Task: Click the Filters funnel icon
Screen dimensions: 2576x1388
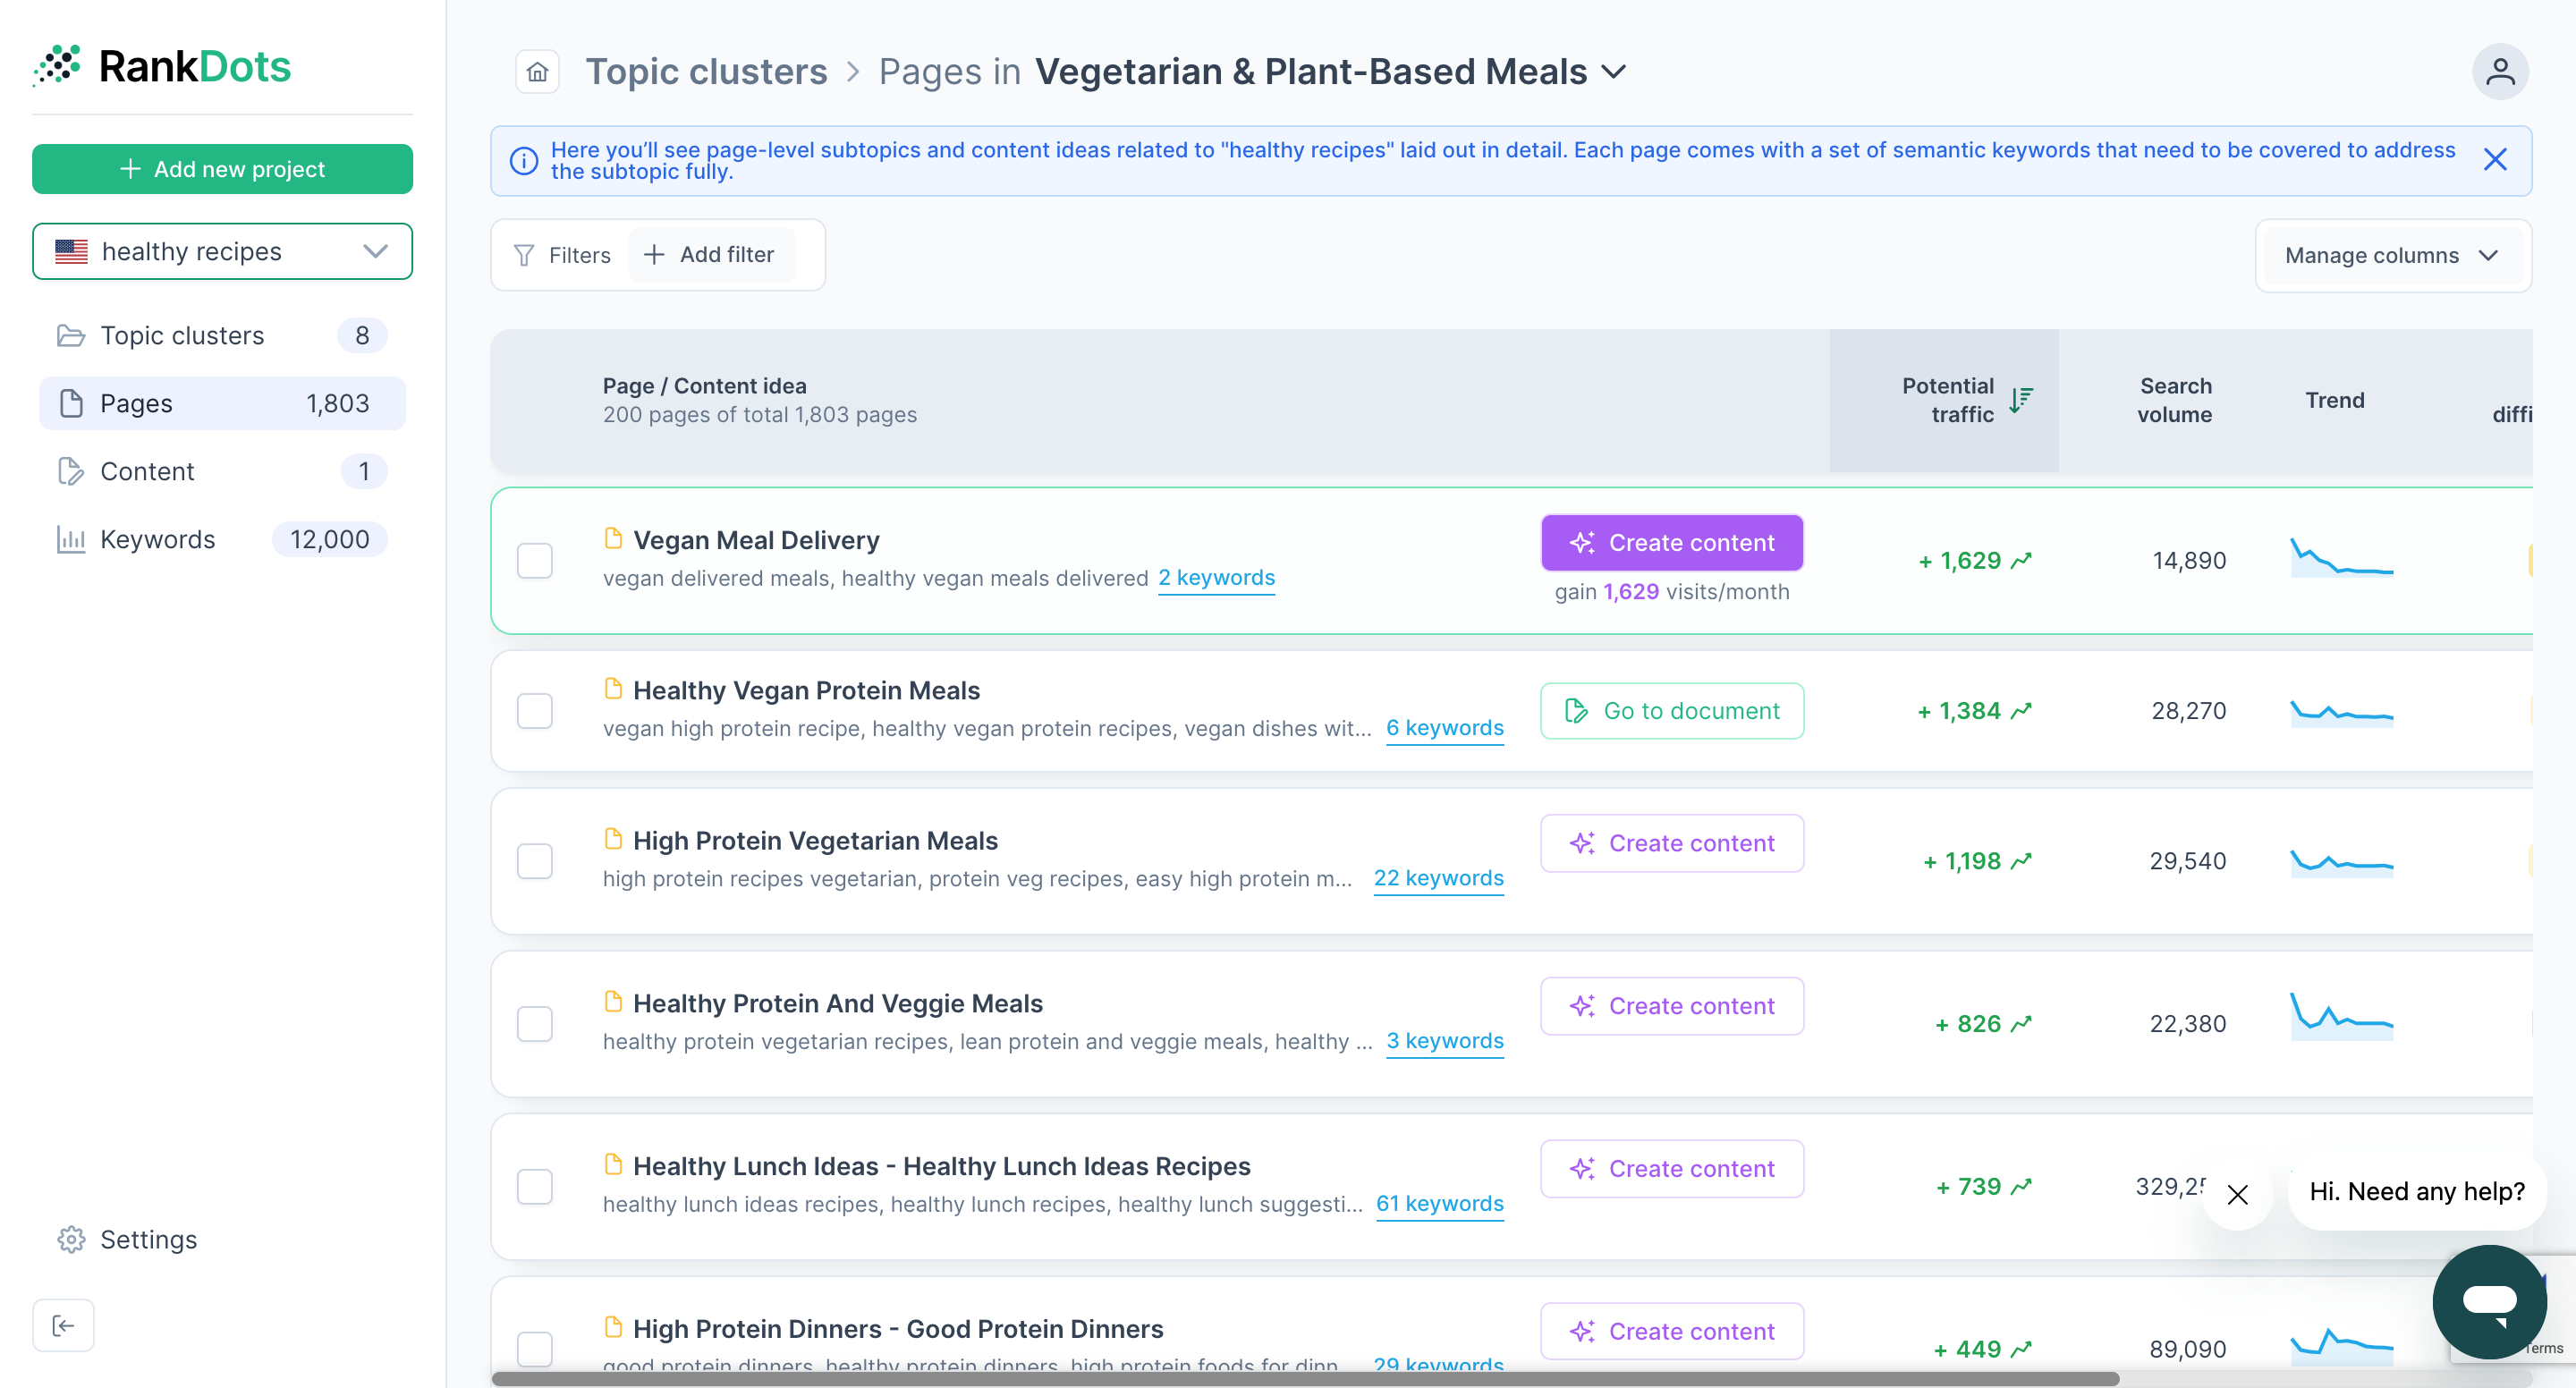Action: coord(524,256)
